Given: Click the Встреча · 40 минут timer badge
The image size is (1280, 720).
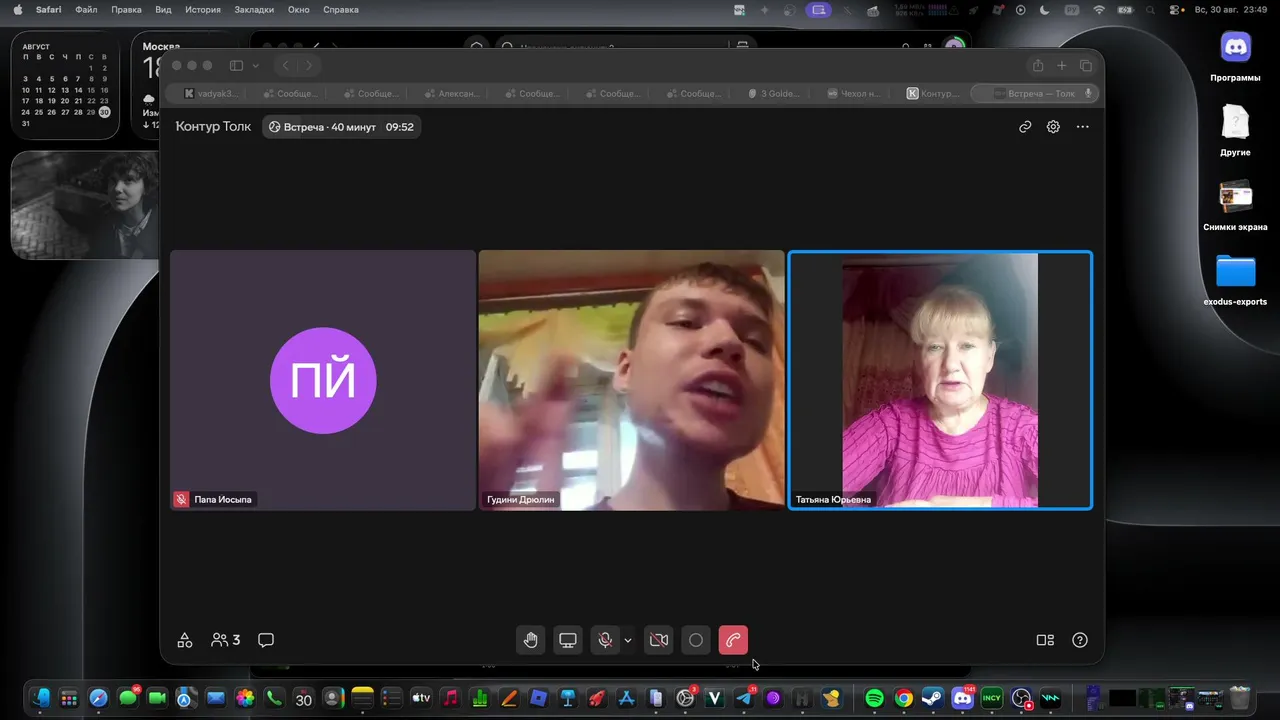Looking at the screenshot, I should (x=342, y=127).
